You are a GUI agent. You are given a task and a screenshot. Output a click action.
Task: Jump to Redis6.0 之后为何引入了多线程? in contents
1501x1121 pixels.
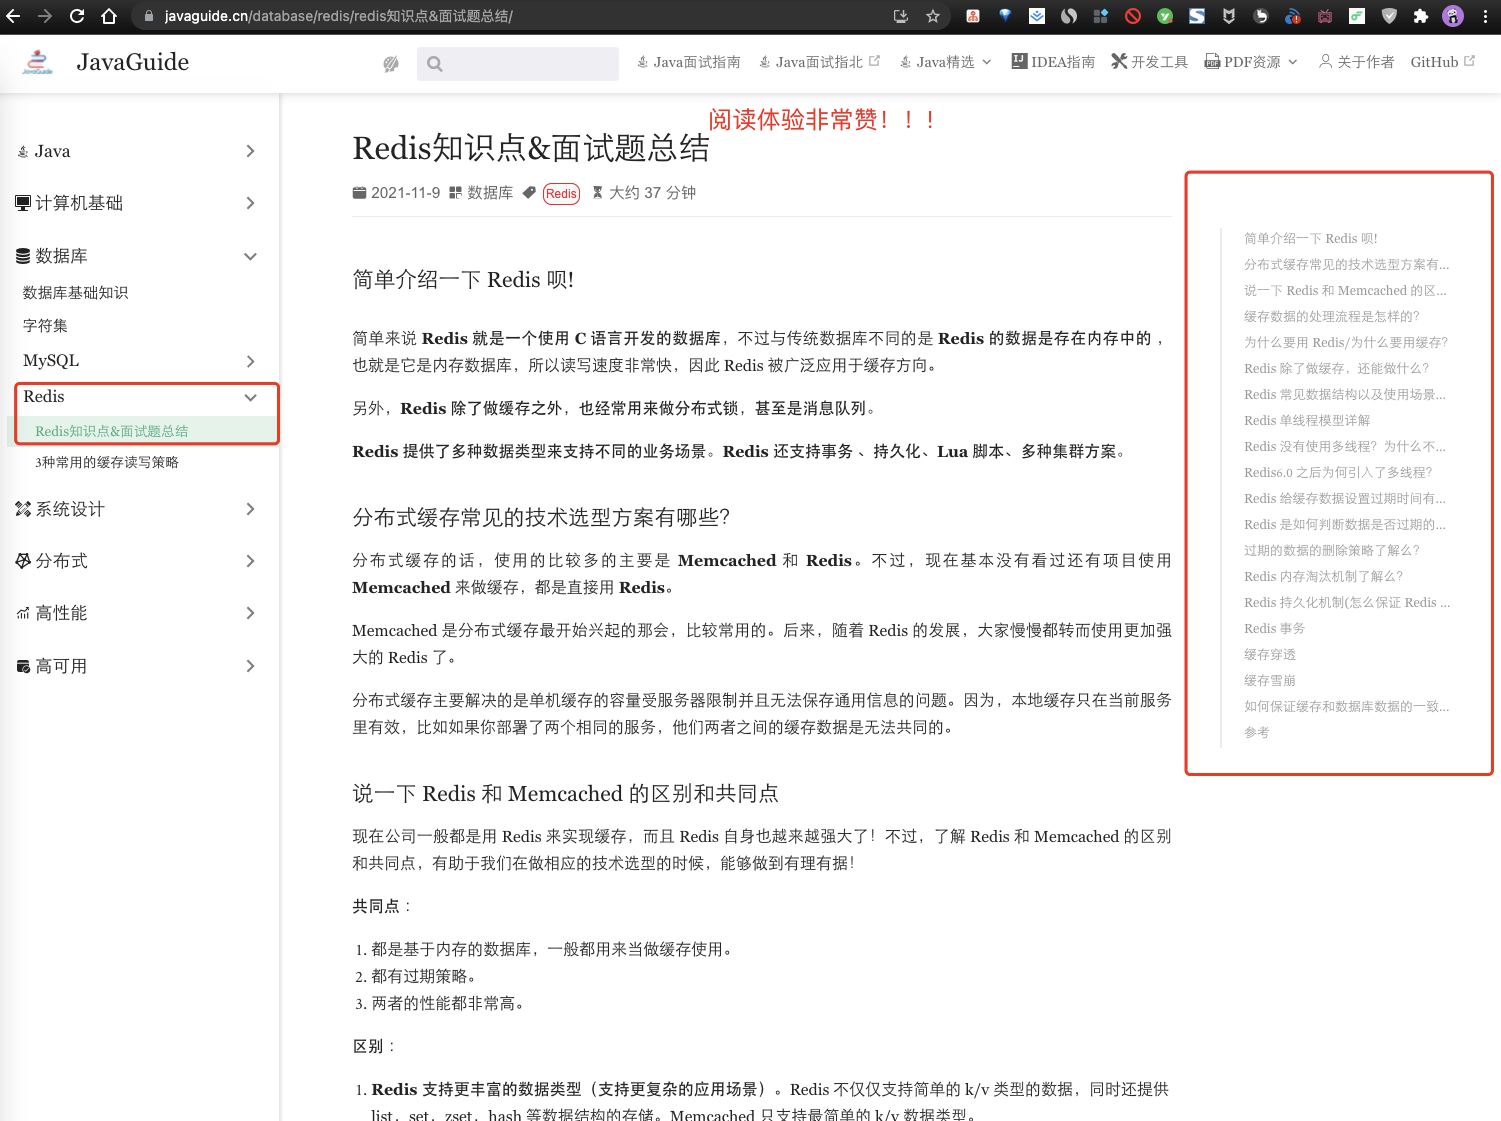pyautogui.click(x=1338, y=472)
